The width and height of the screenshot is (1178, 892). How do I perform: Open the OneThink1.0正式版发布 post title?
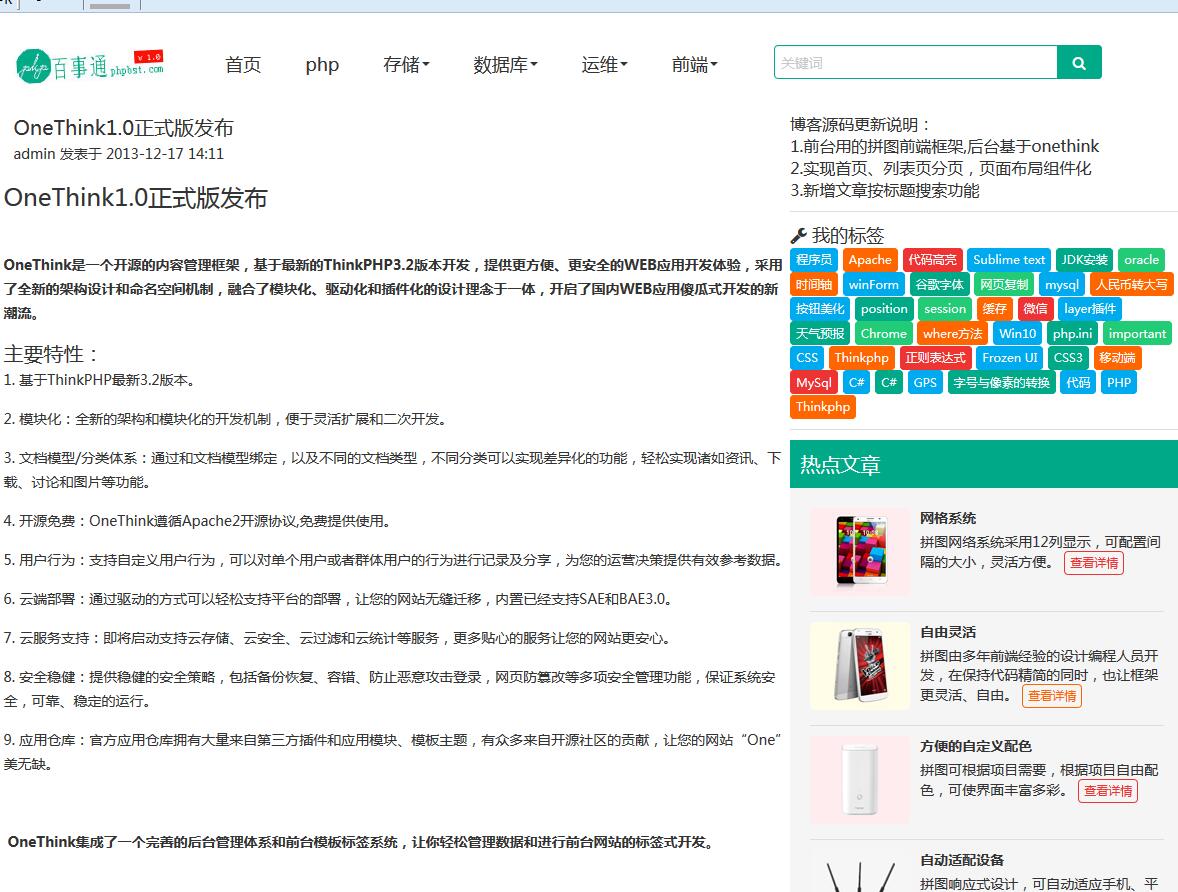pyautogui.click(x=124, y=128)
